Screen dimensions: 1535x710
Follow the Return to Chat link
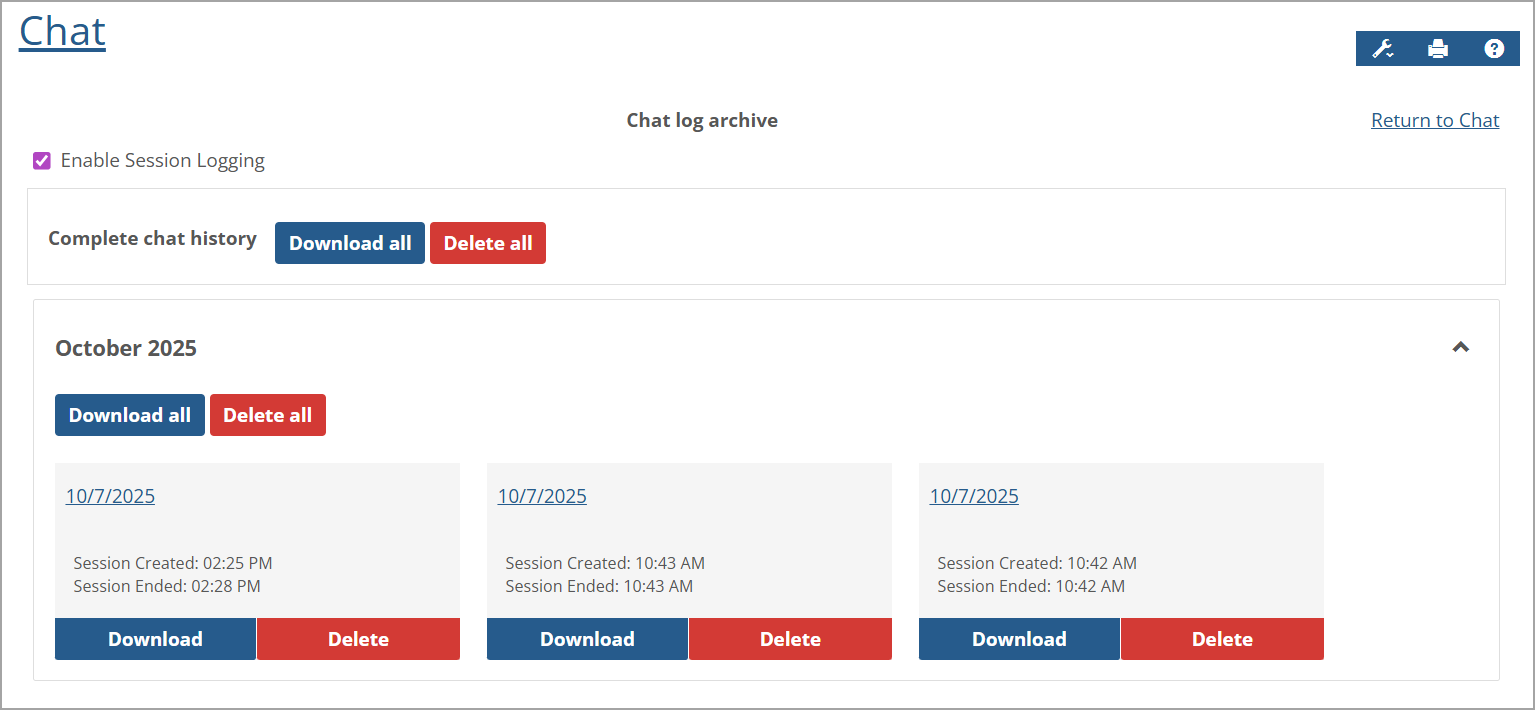(1434, 119)
